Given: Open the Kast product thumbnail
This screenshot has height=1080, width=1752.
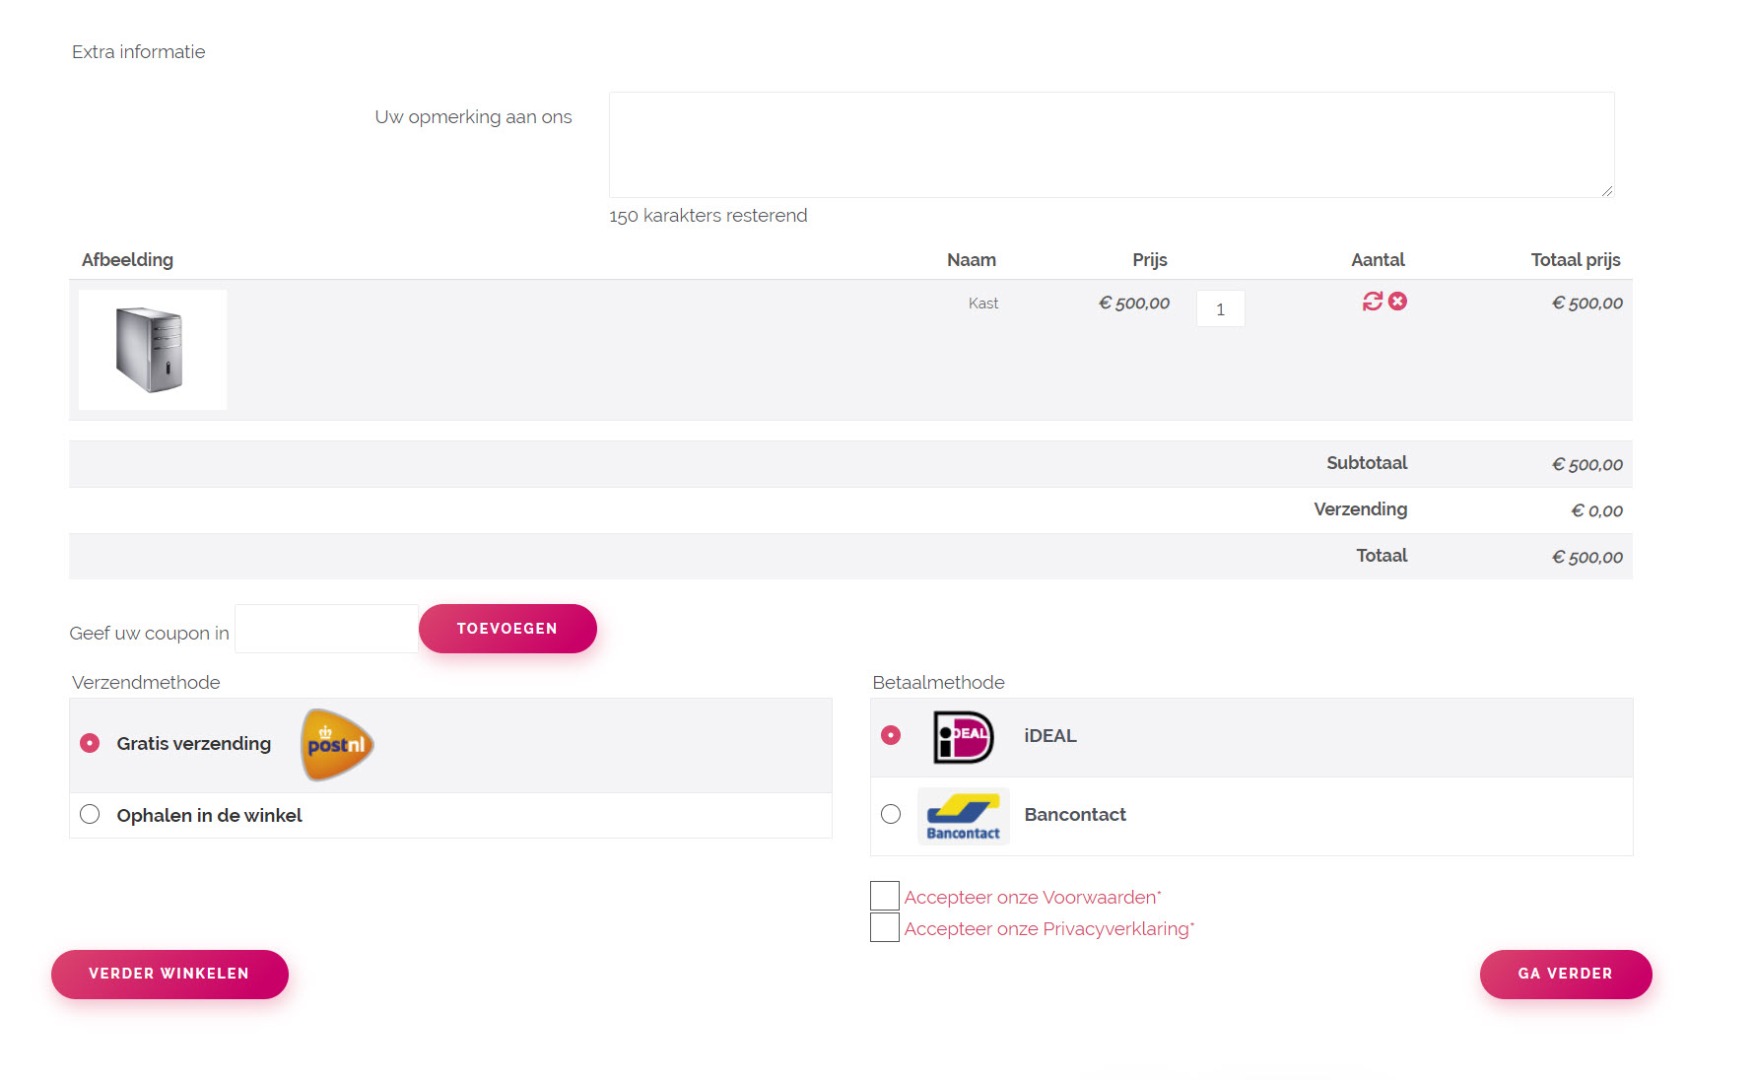Looking at the screenshot, I should pos(152,349).
